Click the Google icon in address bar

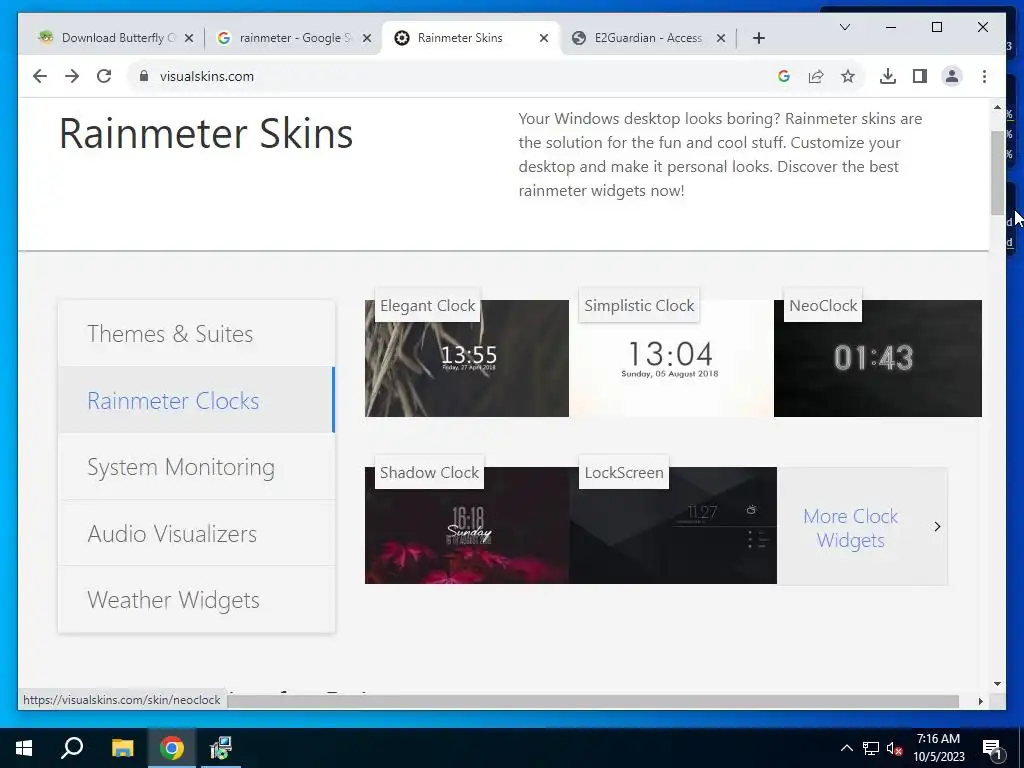click(784, 76)
